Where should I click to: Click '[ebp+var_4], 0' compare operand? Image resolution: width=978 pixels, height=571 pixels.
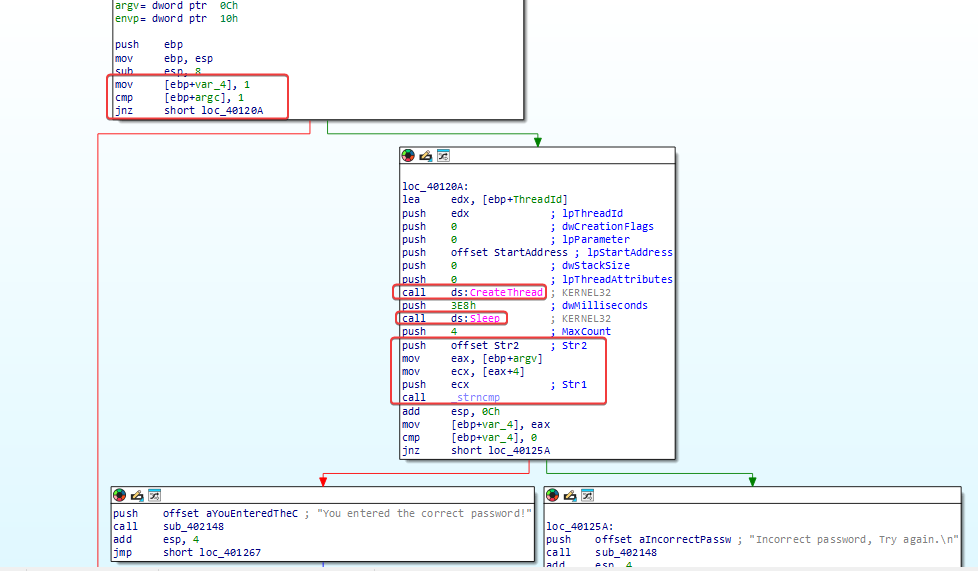click(x=494, y=437)
